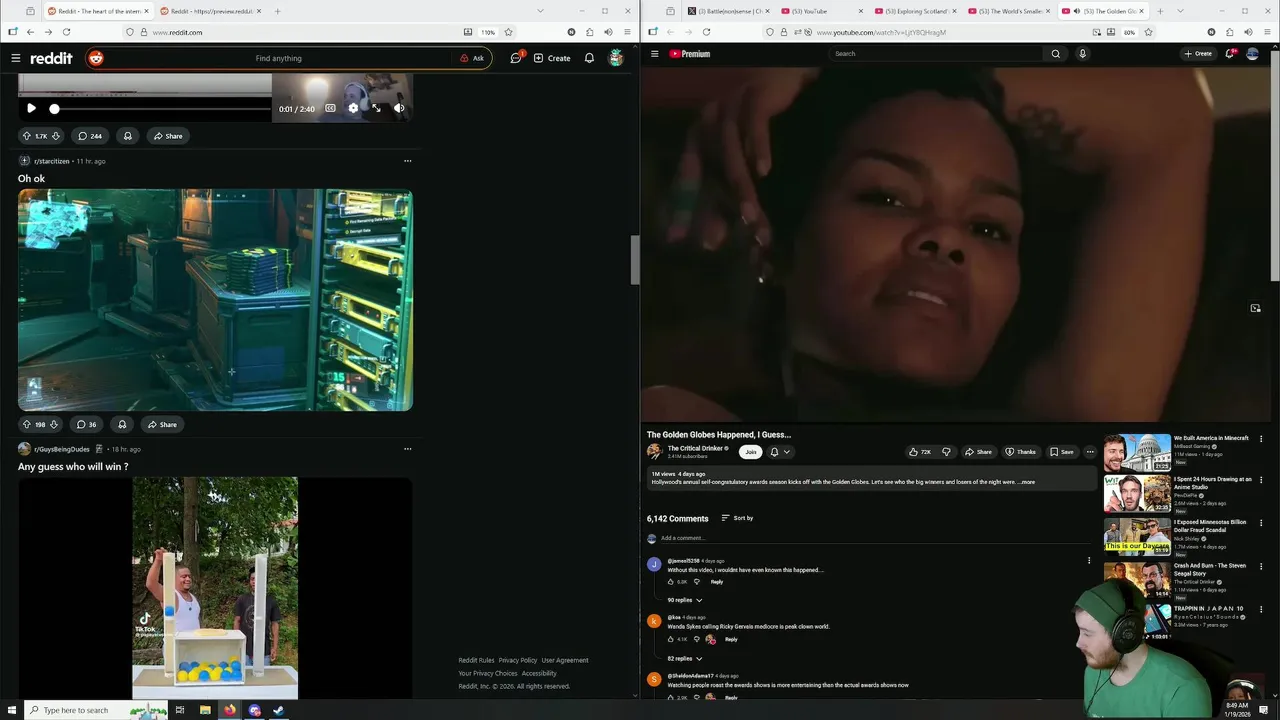1280x720 pixels.
Task: Share the post with 244 comments
Action: click(x=166, y=136)
